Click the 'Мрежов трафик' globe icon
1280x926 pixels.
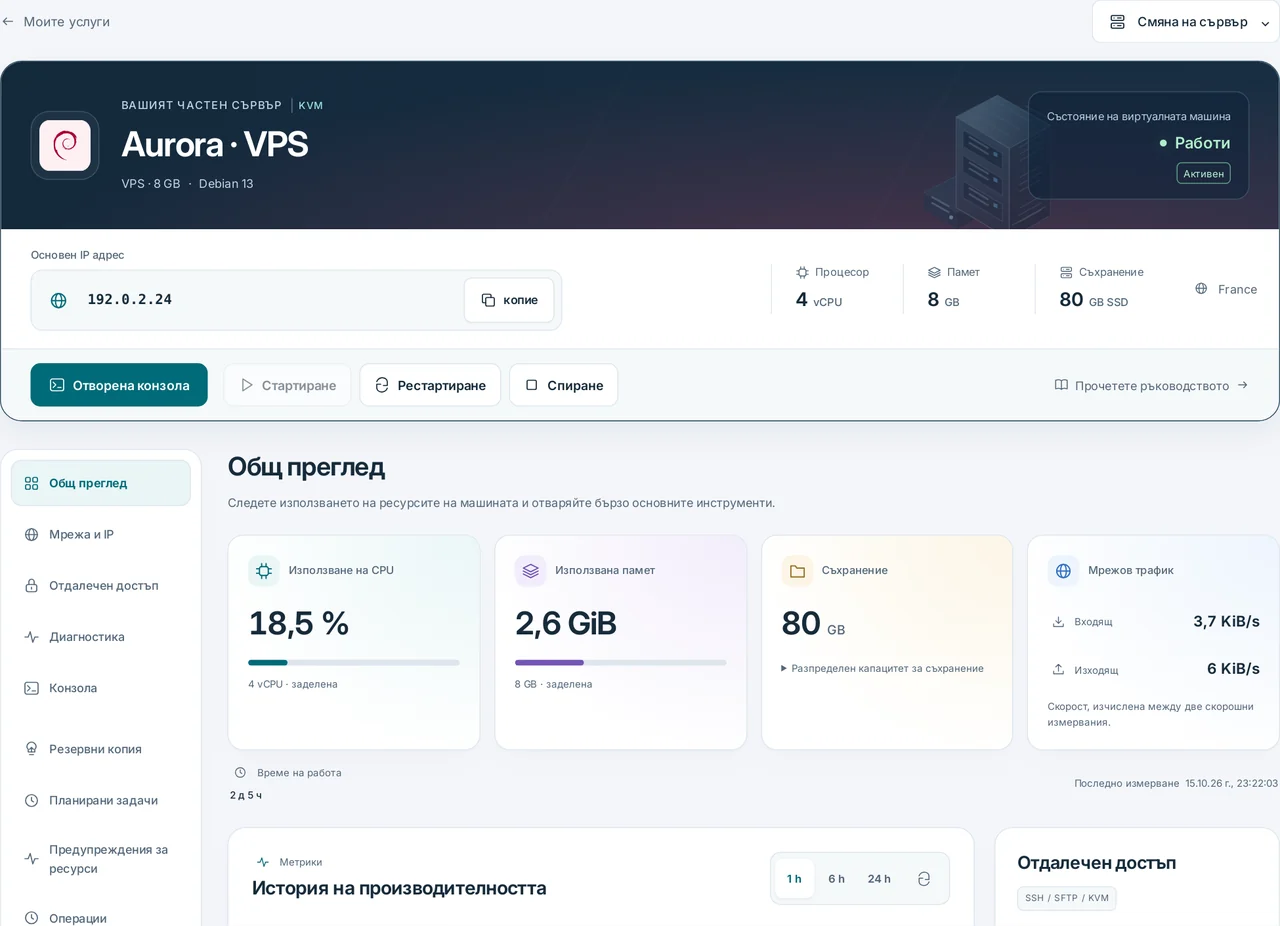tap(1063, 571)
